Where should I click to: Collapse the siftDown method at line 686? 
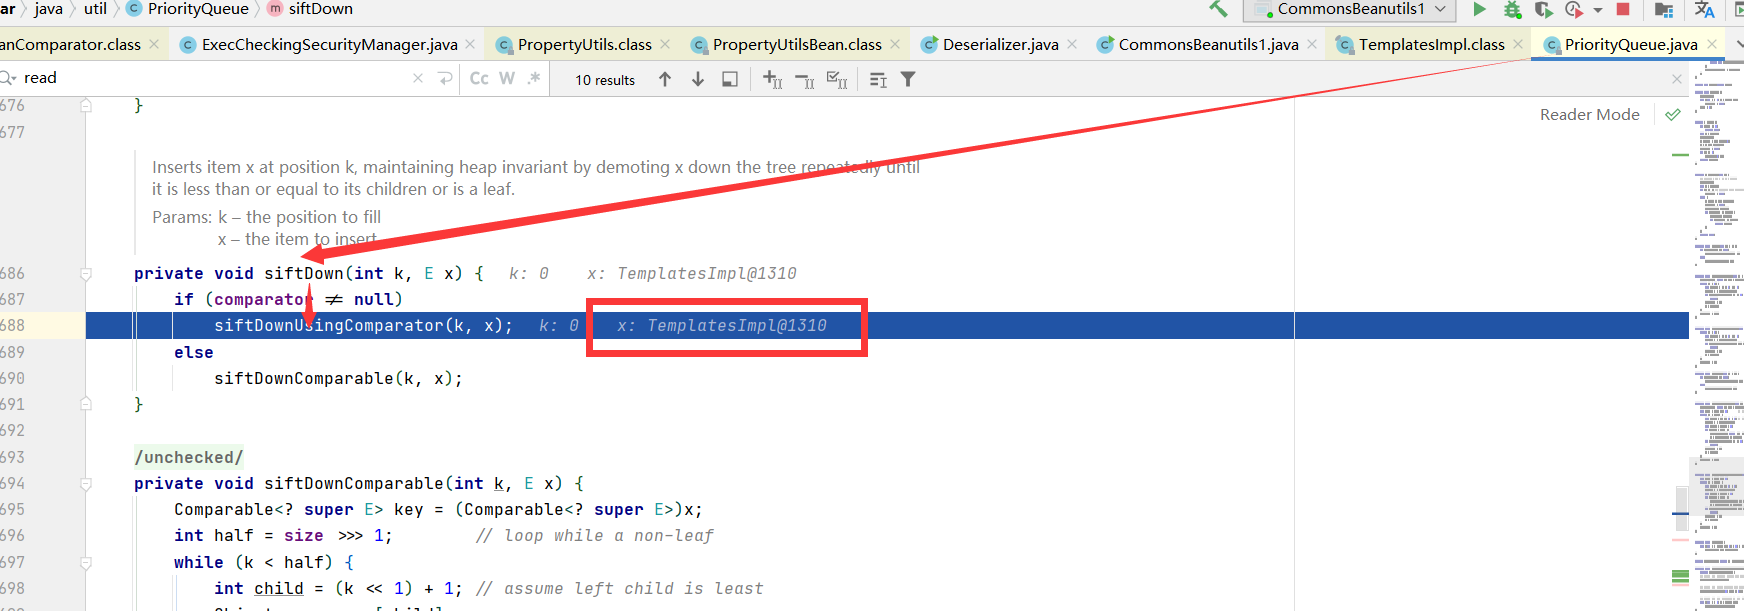click(86, 273)
